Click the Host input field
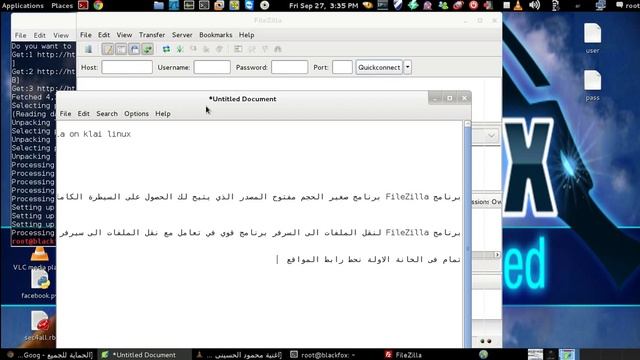640x360 pixels. point(127,67)
